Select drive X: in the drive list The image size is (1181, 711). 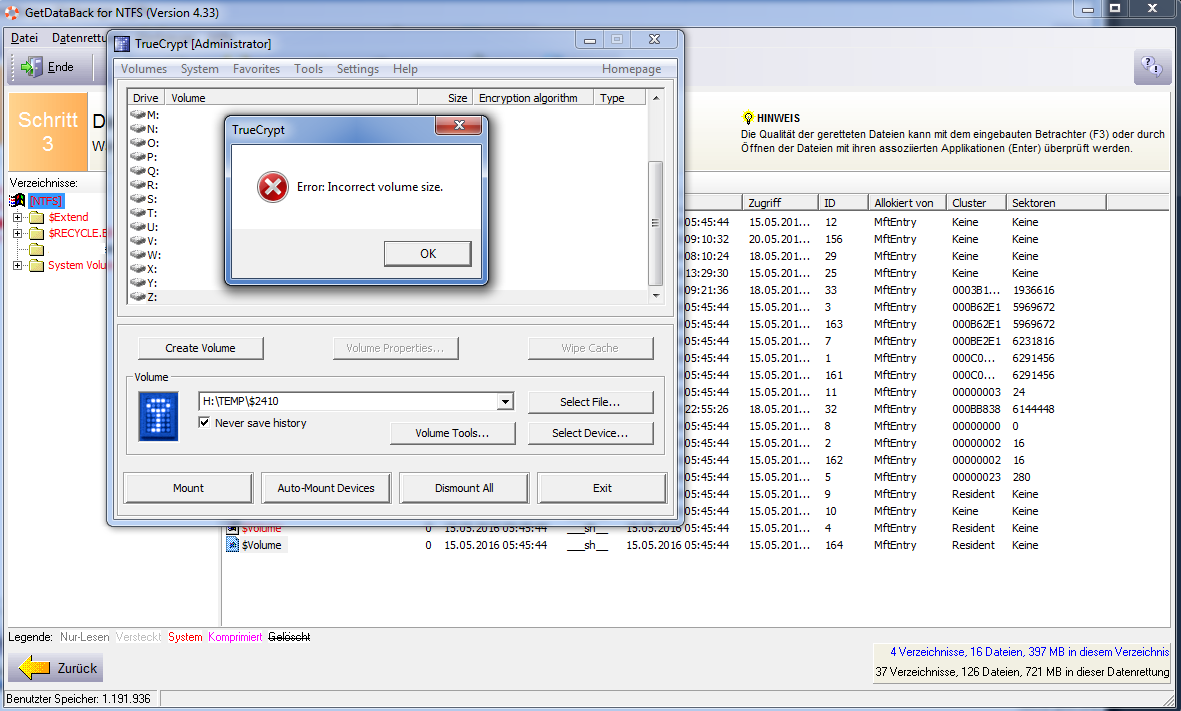click(145, 269)
